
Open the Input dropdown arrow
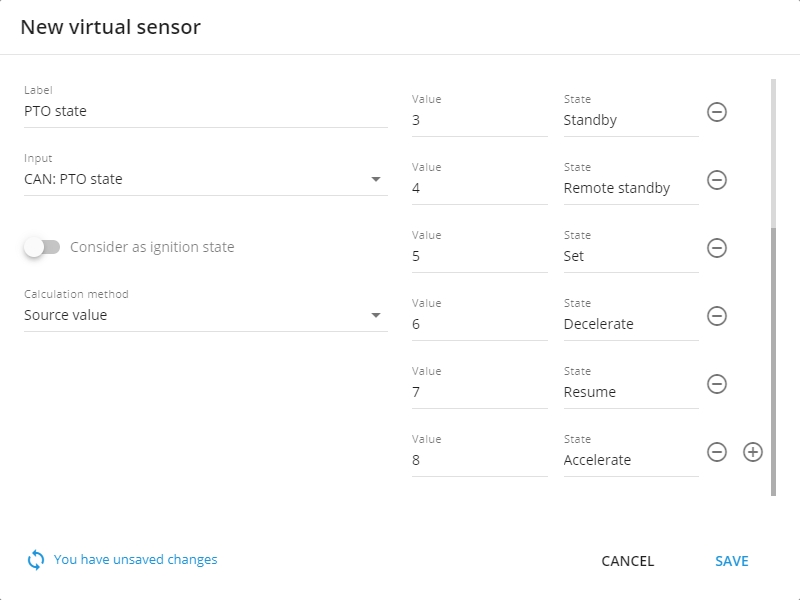click(x=376, y=180)
